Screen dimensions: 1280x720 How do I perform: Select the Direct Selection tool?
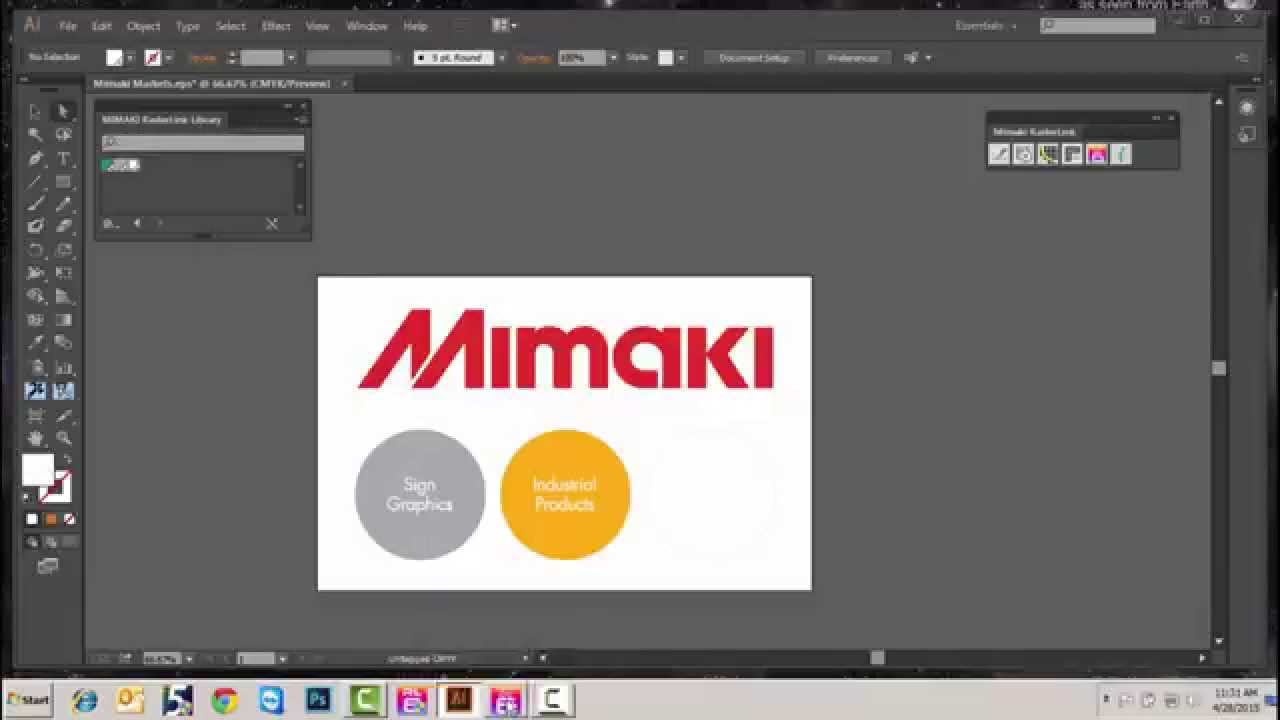63,111
